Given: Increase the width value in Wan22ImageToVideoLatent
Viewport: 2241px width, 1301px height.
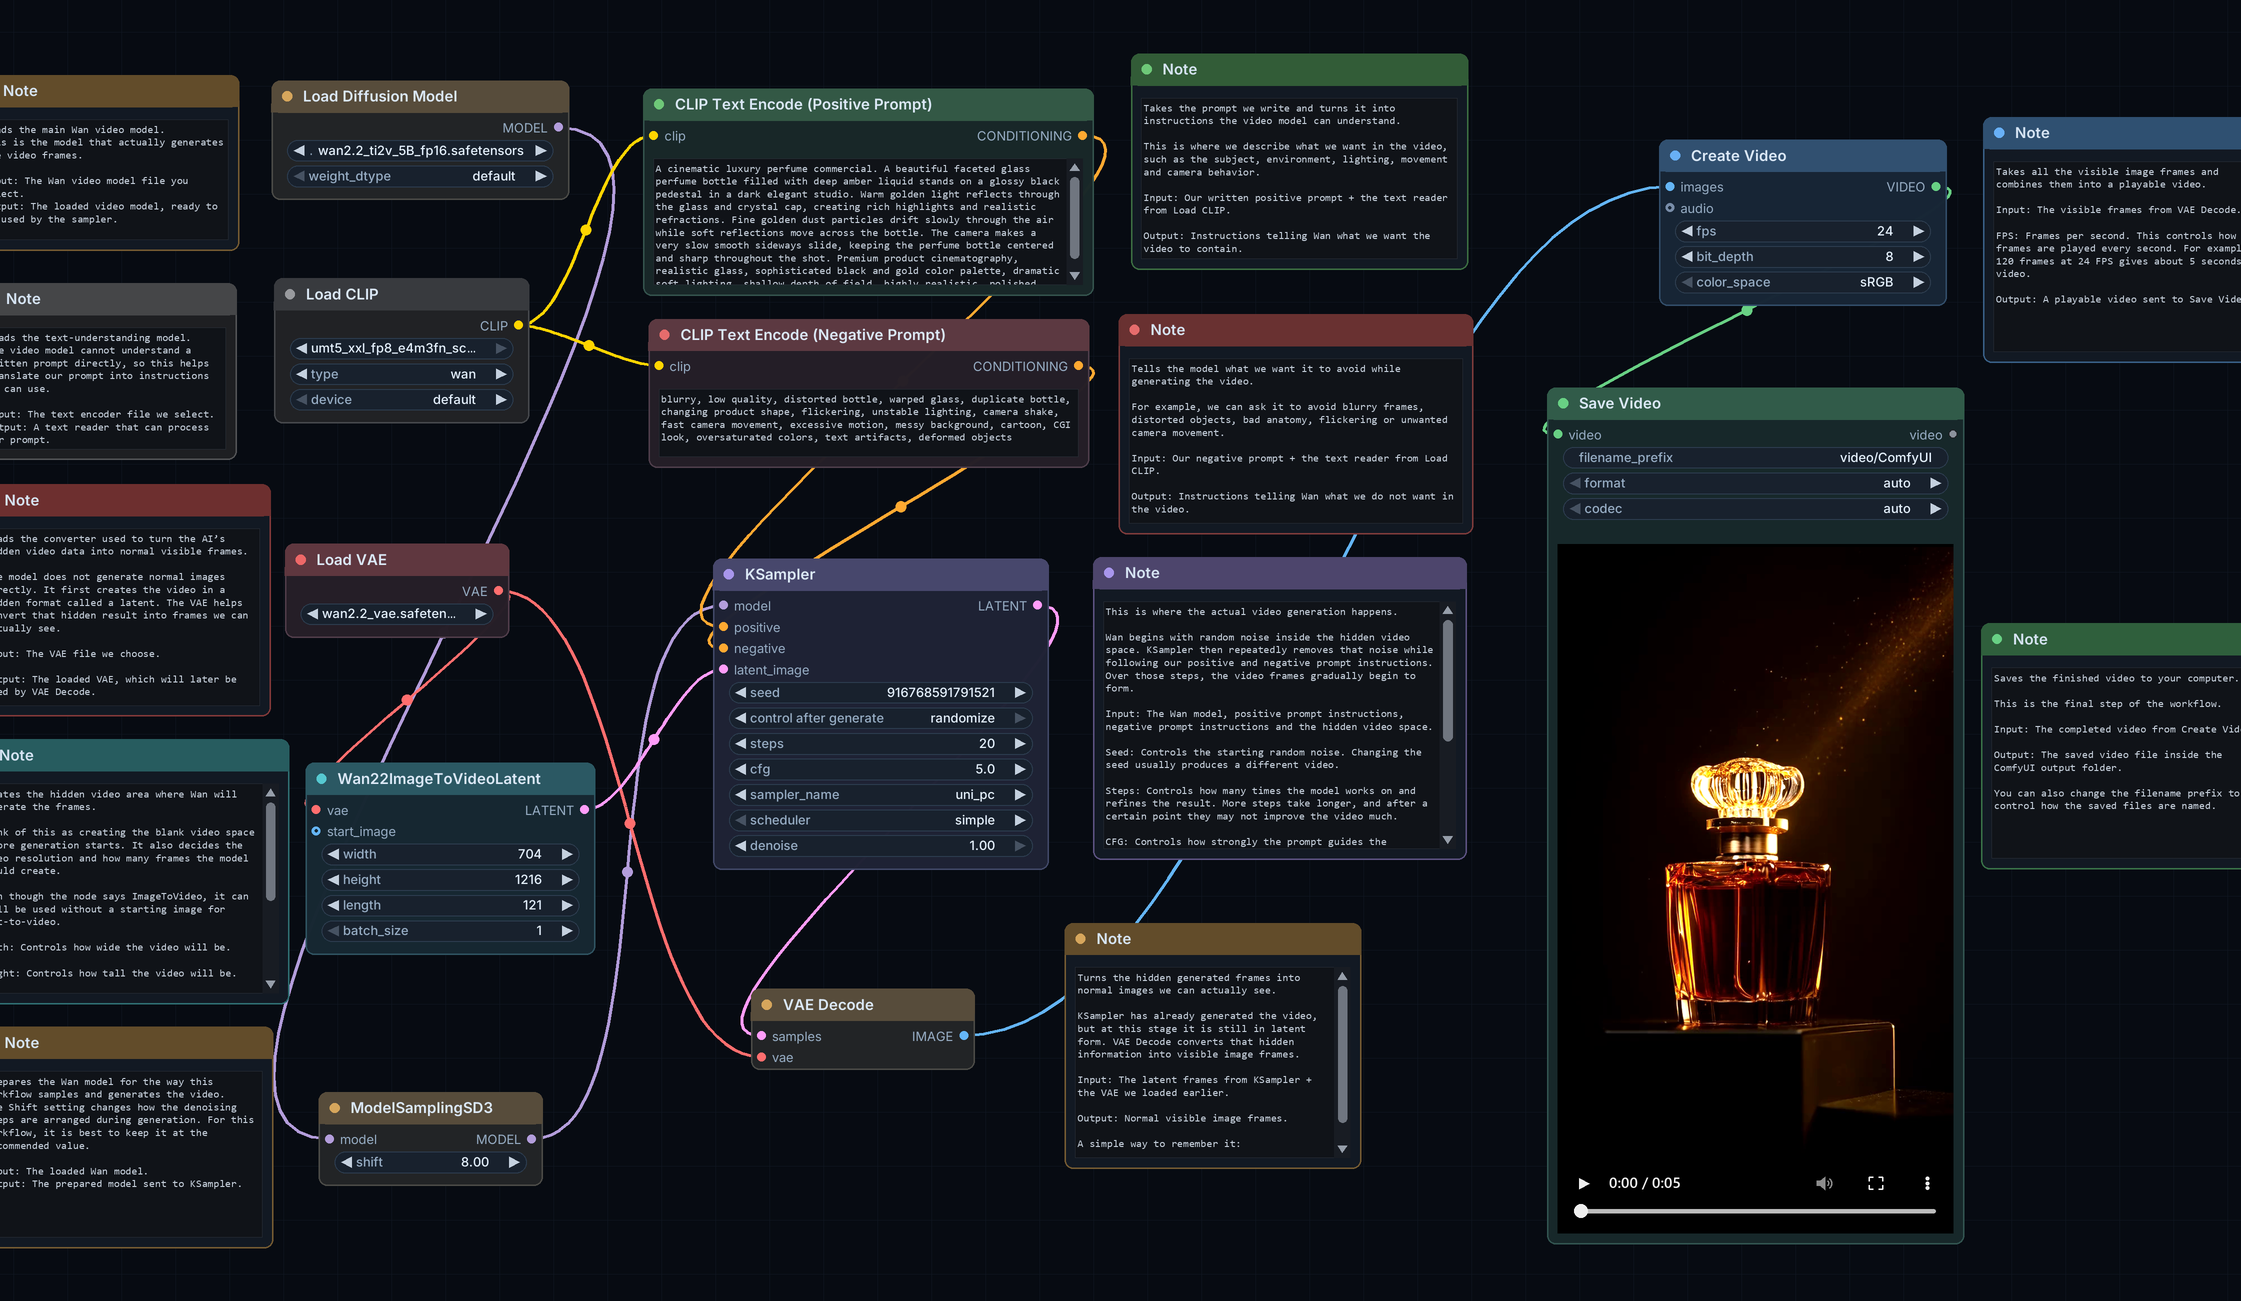Looking at the screenshot, I should [x=567, y=854].
